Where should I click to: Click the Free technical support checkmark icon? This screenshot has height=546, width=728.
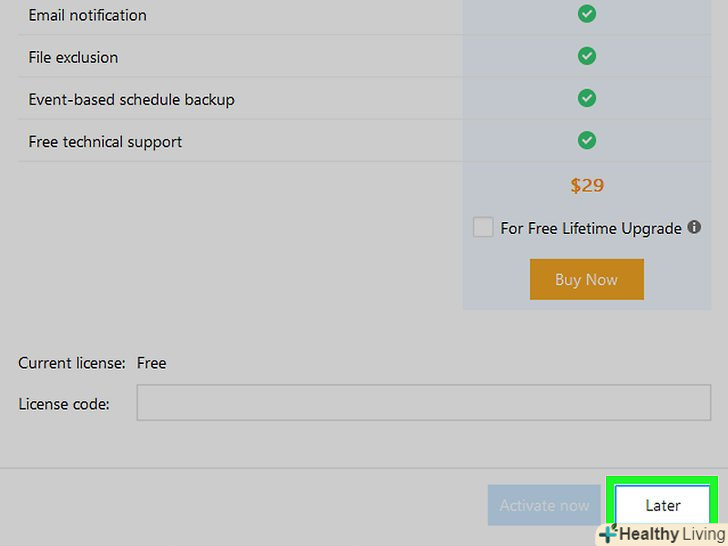point(587,141)
